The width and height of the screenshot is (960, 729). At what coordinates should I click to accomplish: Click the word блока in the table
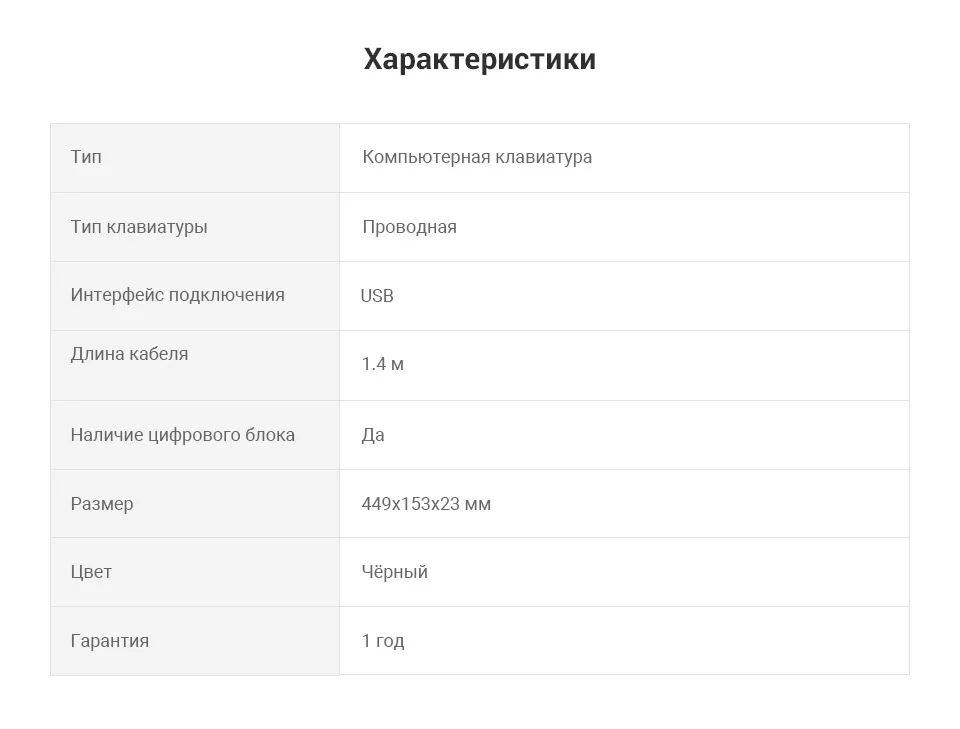[x=270, y=435]
